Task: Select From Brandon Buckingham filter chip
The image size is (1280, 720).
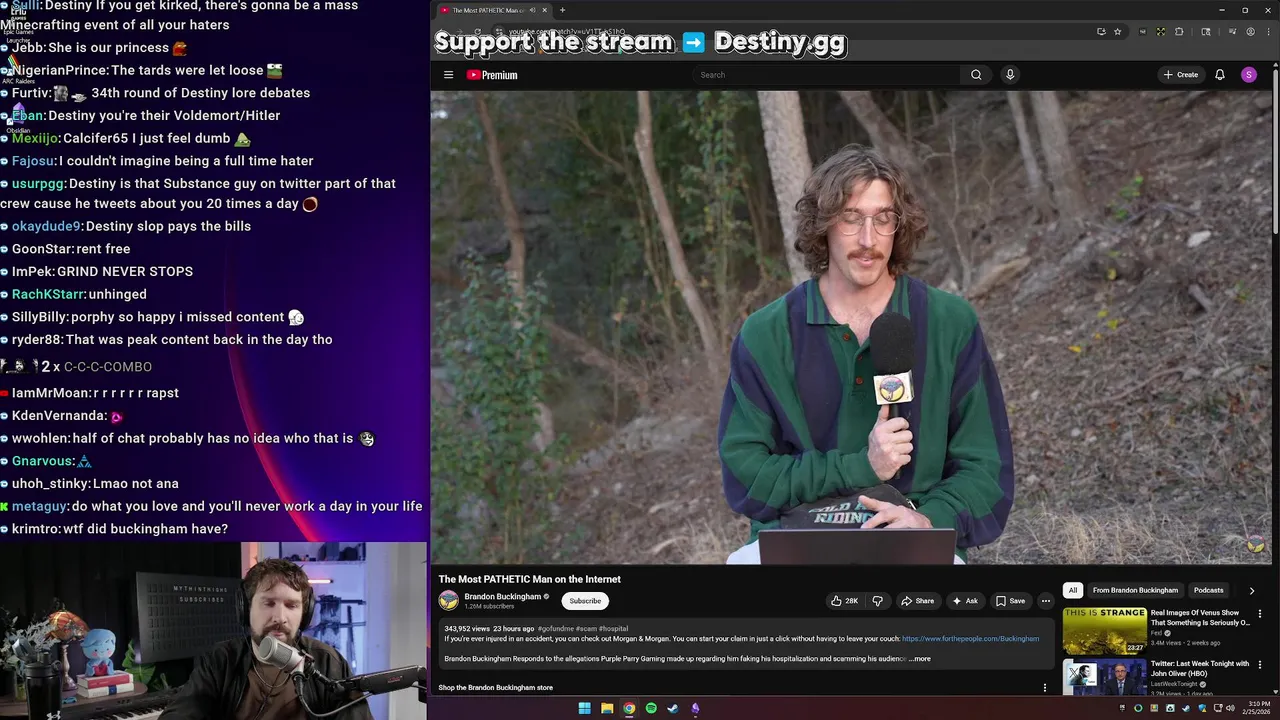Action: pos(1135,590)
